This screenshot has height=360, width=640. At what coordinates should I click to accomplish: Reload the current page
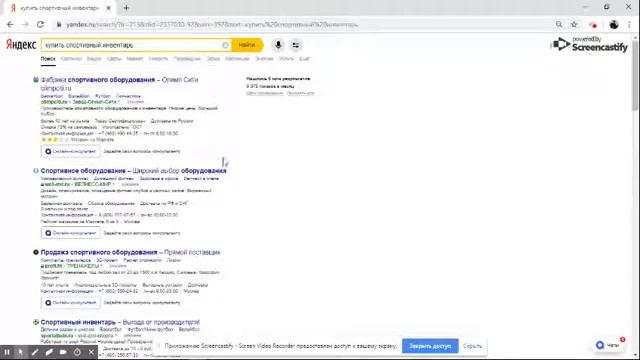tap(40, 24)
